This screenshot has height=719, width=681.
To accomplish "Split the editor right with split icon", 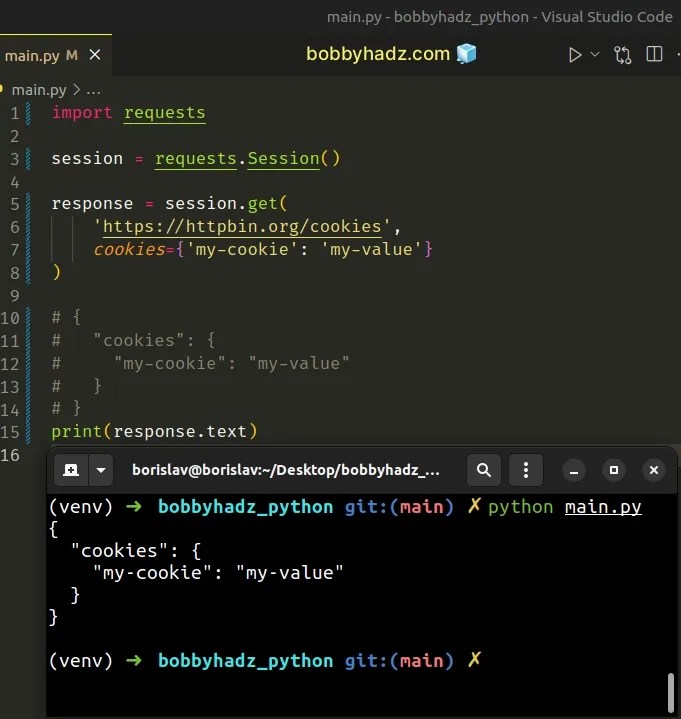I will point(654,54).
